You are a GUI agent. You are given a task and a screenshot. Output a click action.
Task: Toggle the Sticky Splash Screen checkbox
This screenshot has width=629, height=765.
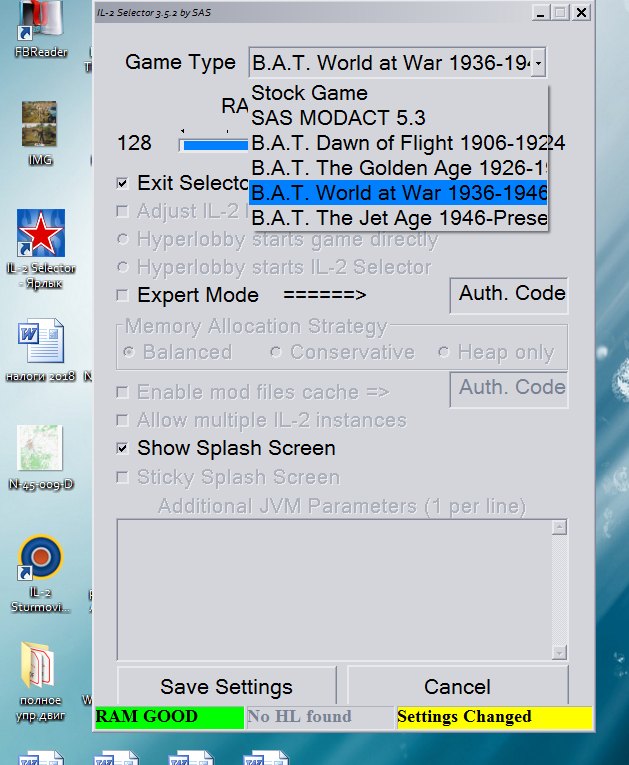(x=122, y=477)
